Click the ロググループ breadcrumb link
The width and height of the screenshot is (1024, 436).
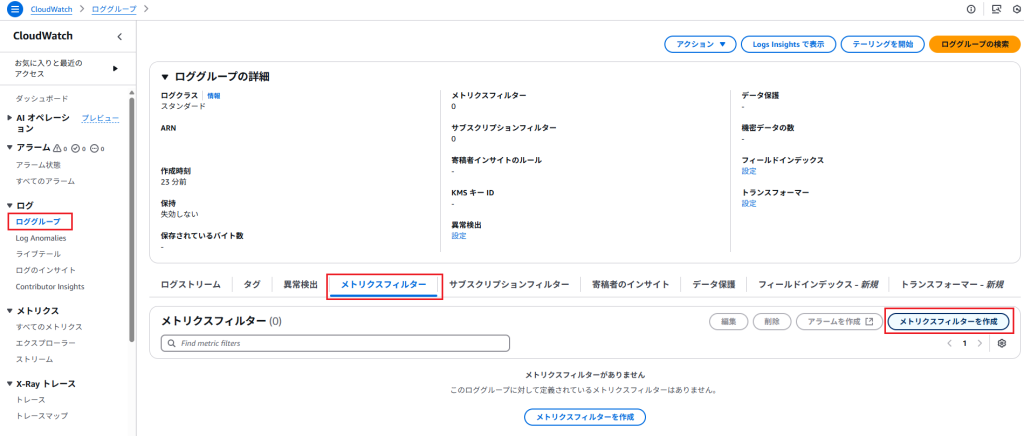coord(114,9)
